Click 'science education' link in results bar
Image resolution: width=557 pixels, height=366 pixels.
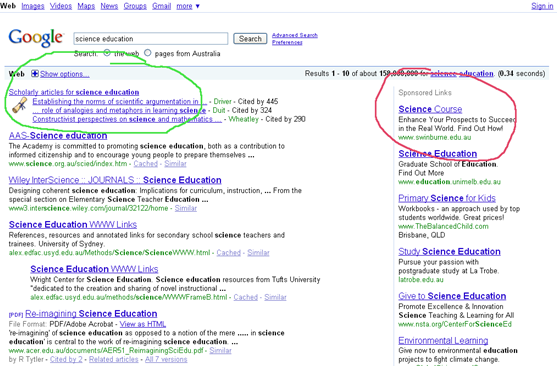pos(462,74)
